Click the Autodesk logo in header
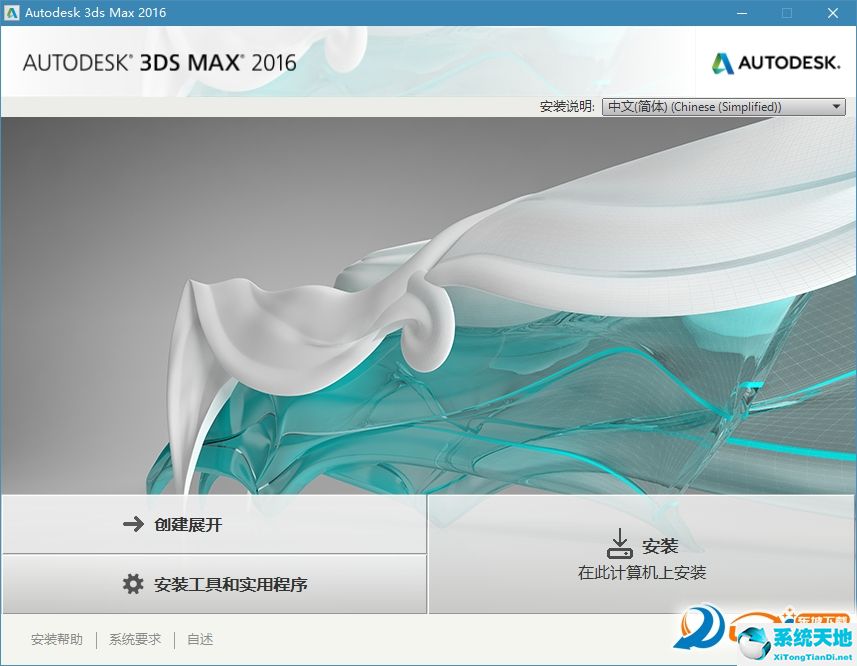 (776, 63)
